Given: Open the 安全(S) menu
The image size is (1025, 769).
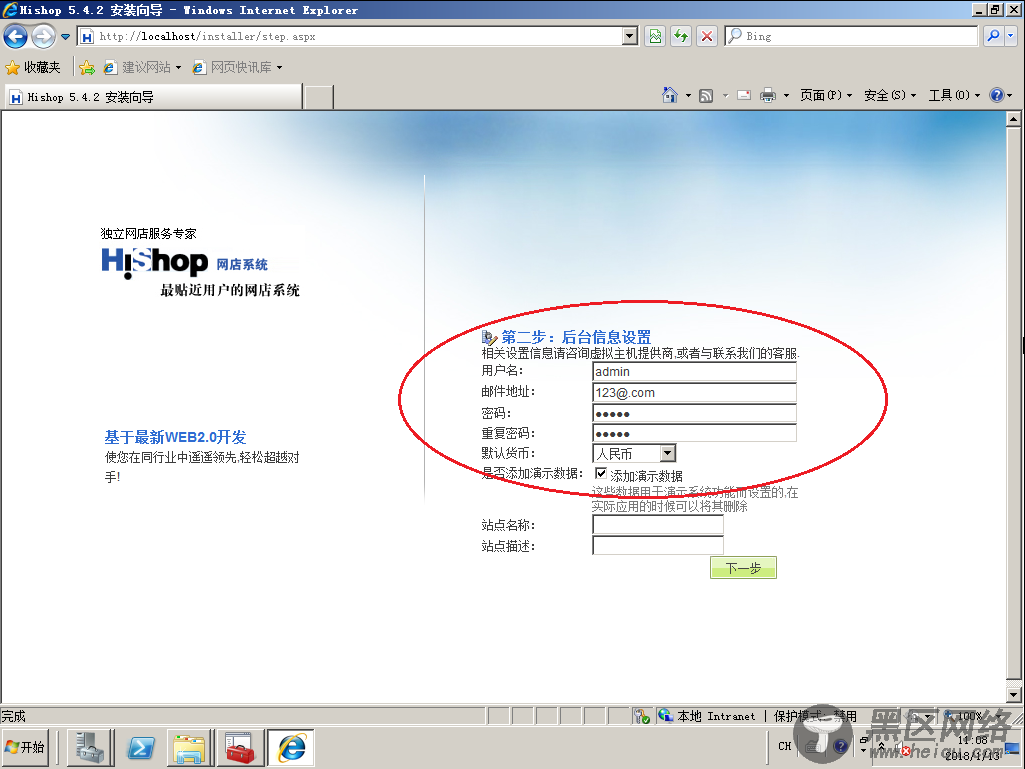Looking at the screenshot, I should [x=890, y=95].
